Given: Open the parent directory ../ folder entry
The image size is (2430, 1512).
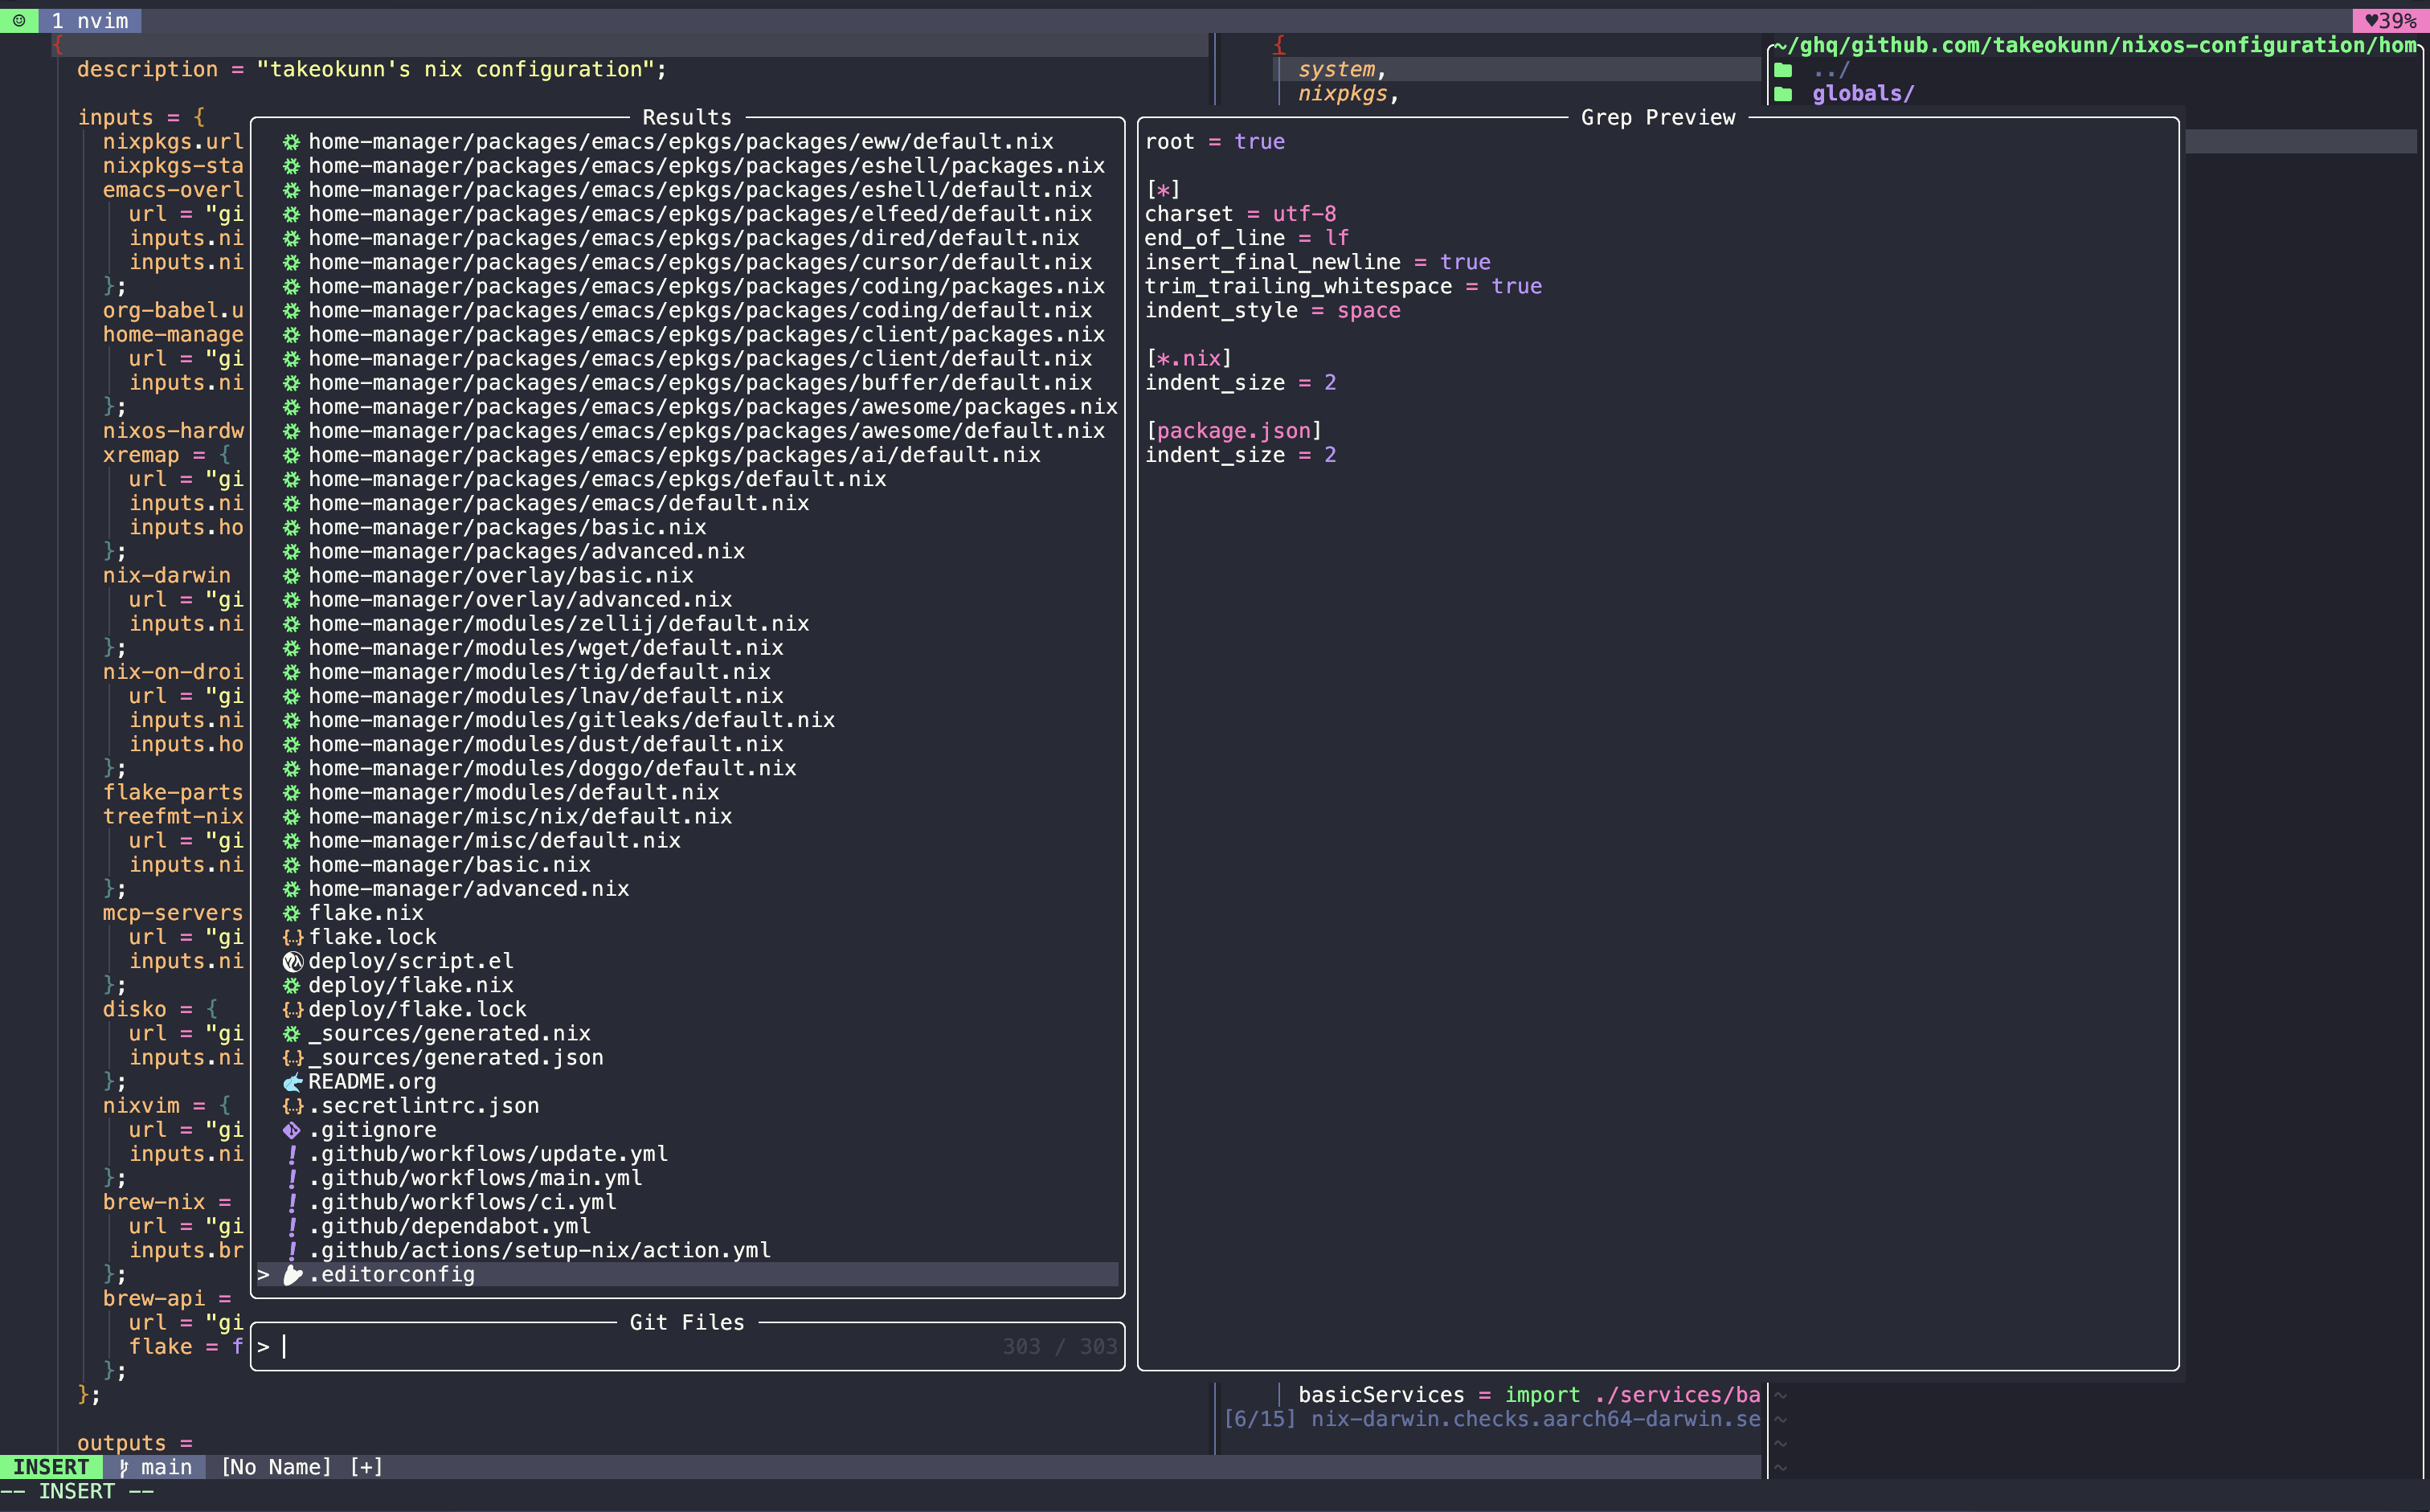Looking at the screenshot, I should (1830, 70).
